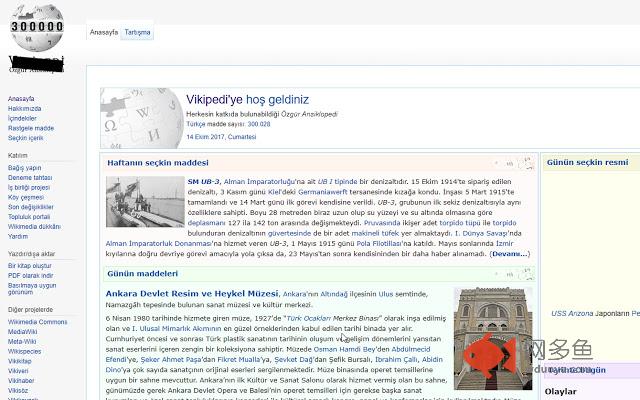Open Son değişiklikler sidebar link
Viewport: 640px width, 400px height.
pyautogui.click(x=31, y=207)
